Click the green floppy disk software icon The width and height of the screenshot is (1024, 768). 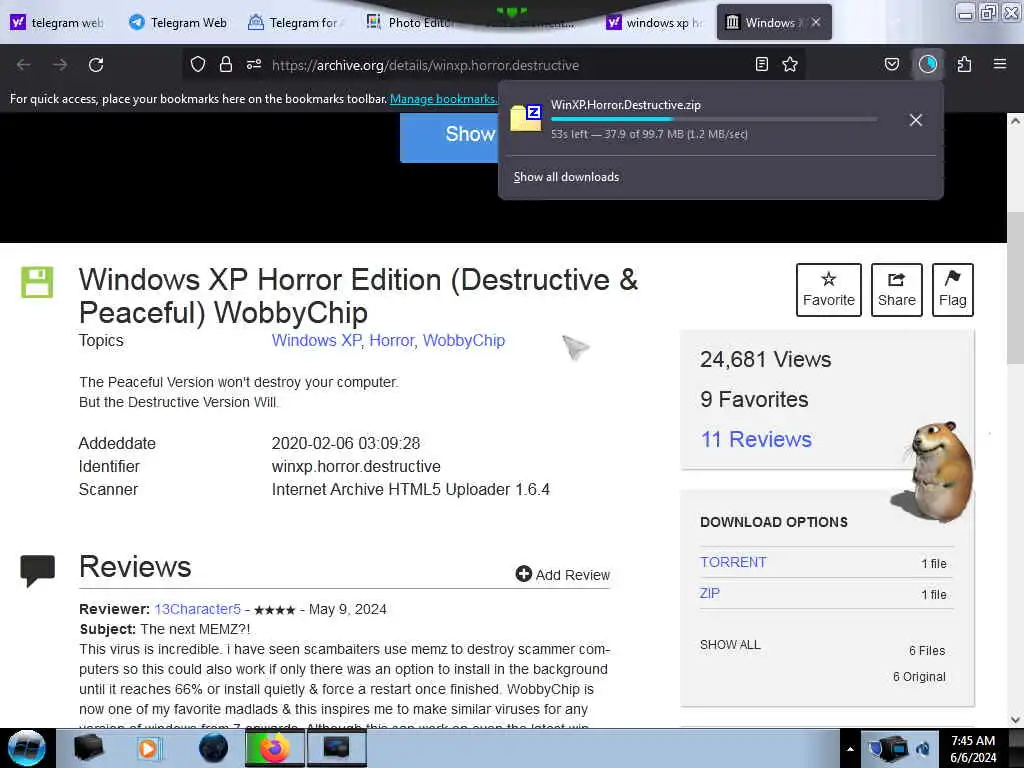[37, 282]
